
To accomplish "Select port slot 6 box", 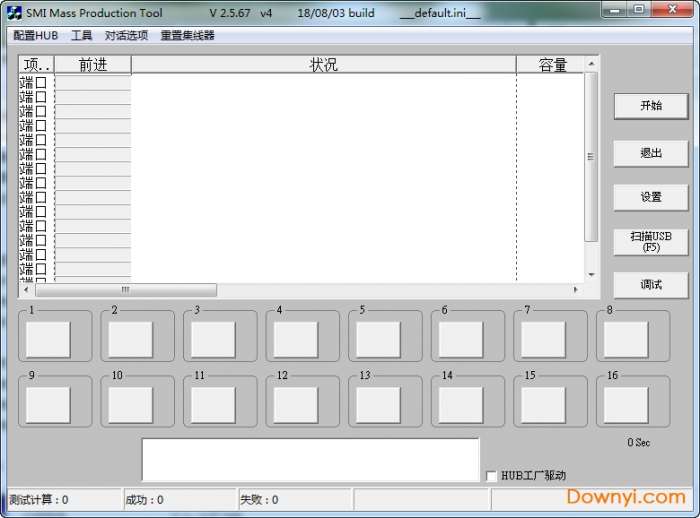I will (x=461, y=340).
